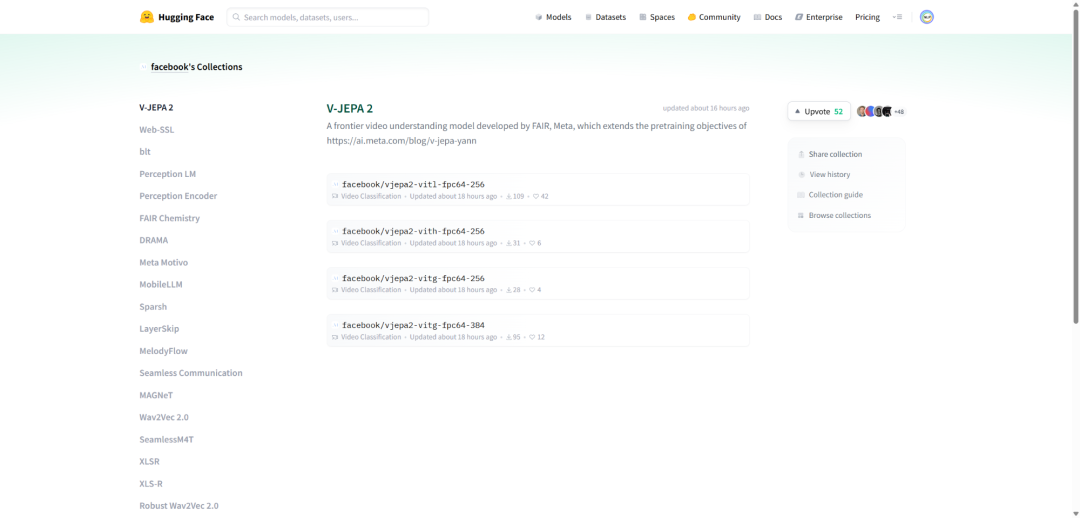Select the blt collection
This screenshot has width=1080, height=518.
[x=145, y=152]
